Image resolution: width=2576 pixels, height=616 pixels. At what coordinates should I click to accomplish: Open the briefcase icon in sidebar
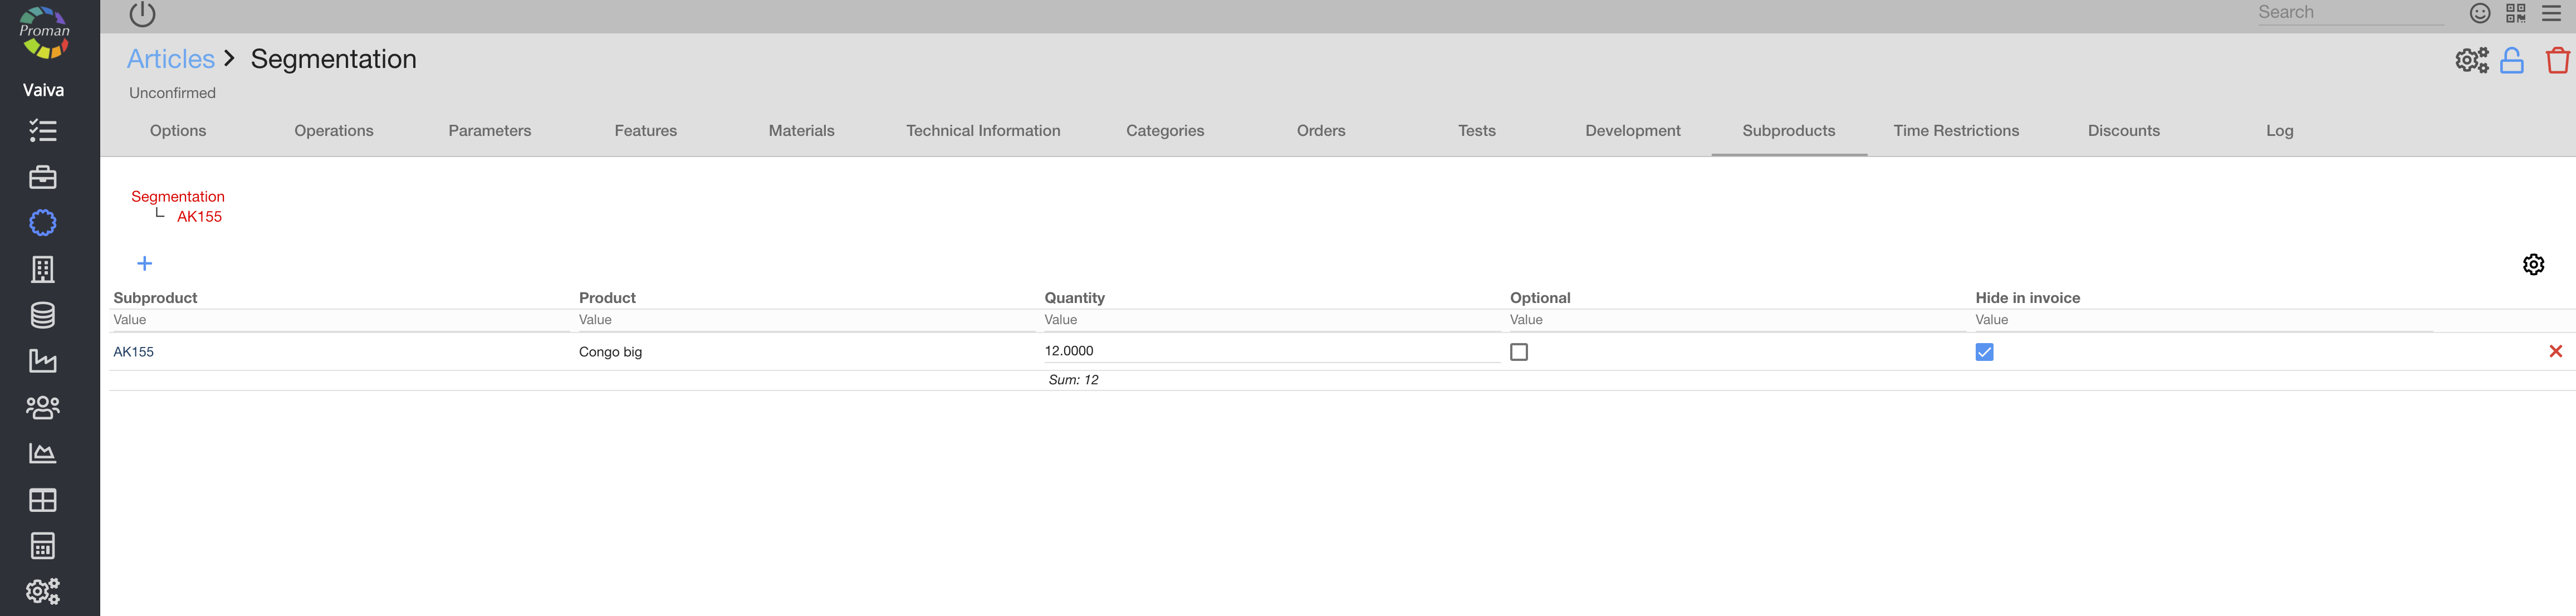tap(43, 177)
